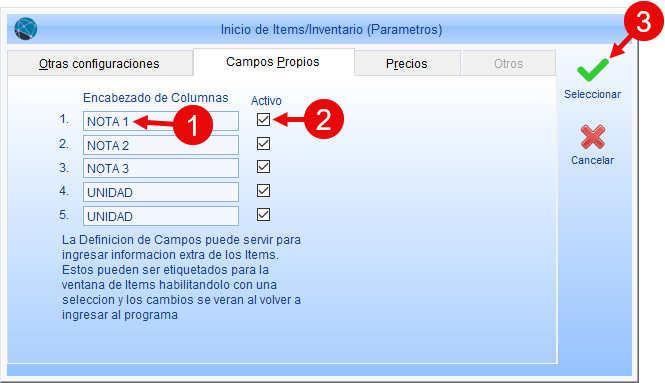The height and width of the screenshot is (383, 665).
Task: Disable the Activo checkbox on row 4
Action: point(263,190)
